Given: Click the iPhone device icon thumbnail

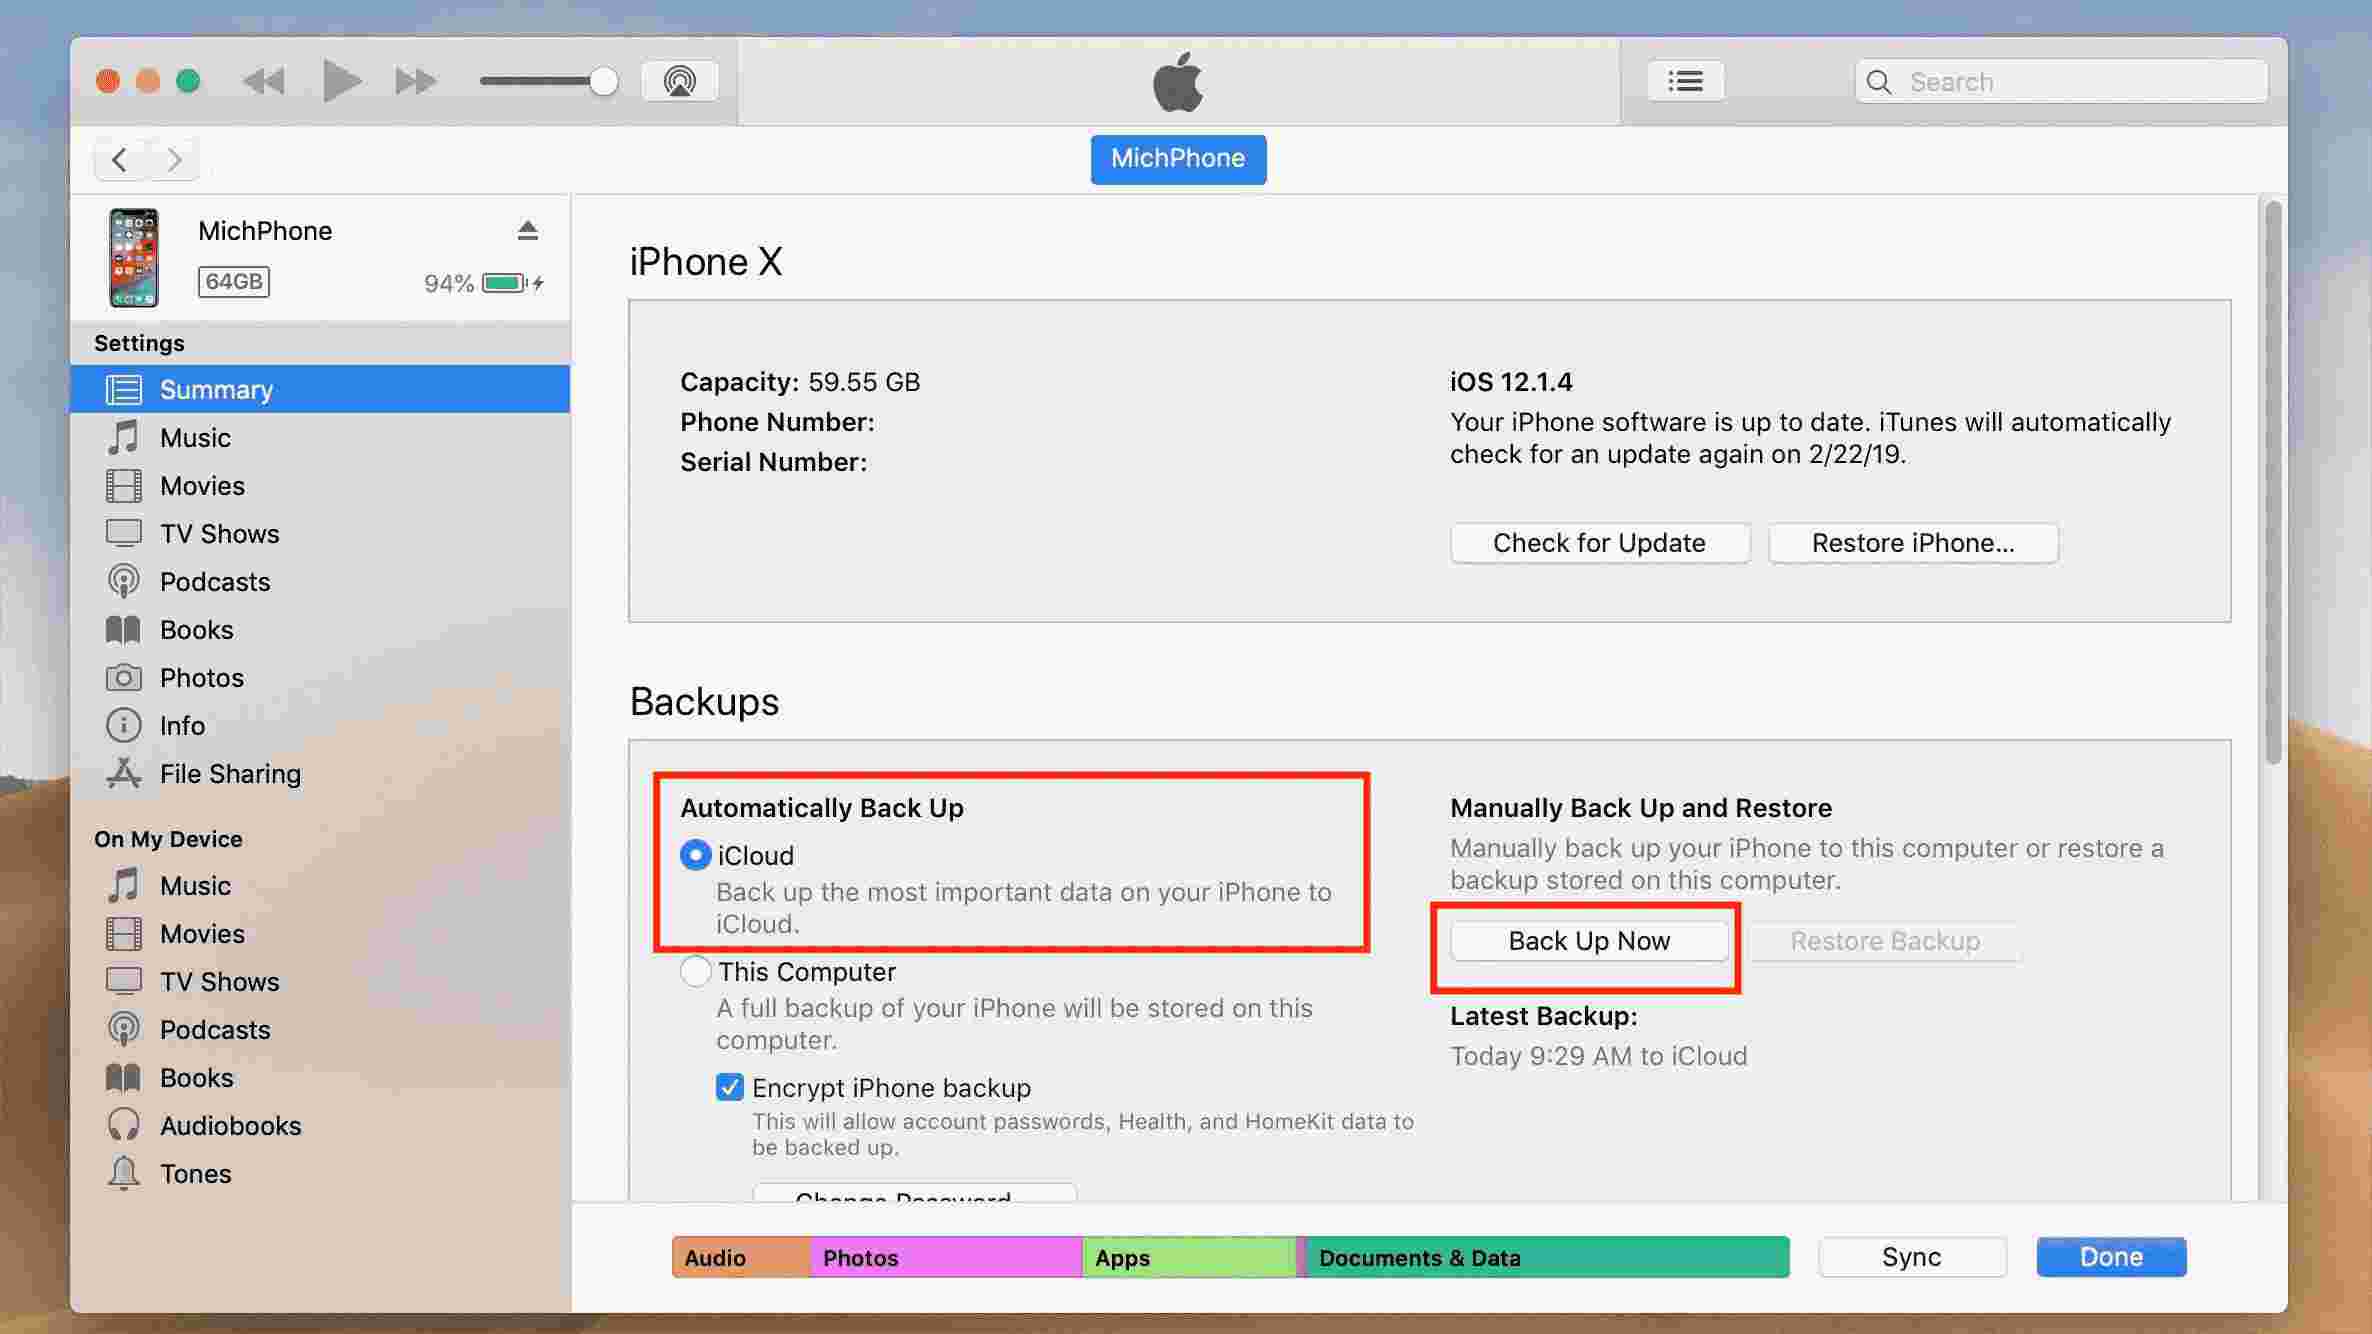Looking at the screenshot, I should tap(138, 256).
